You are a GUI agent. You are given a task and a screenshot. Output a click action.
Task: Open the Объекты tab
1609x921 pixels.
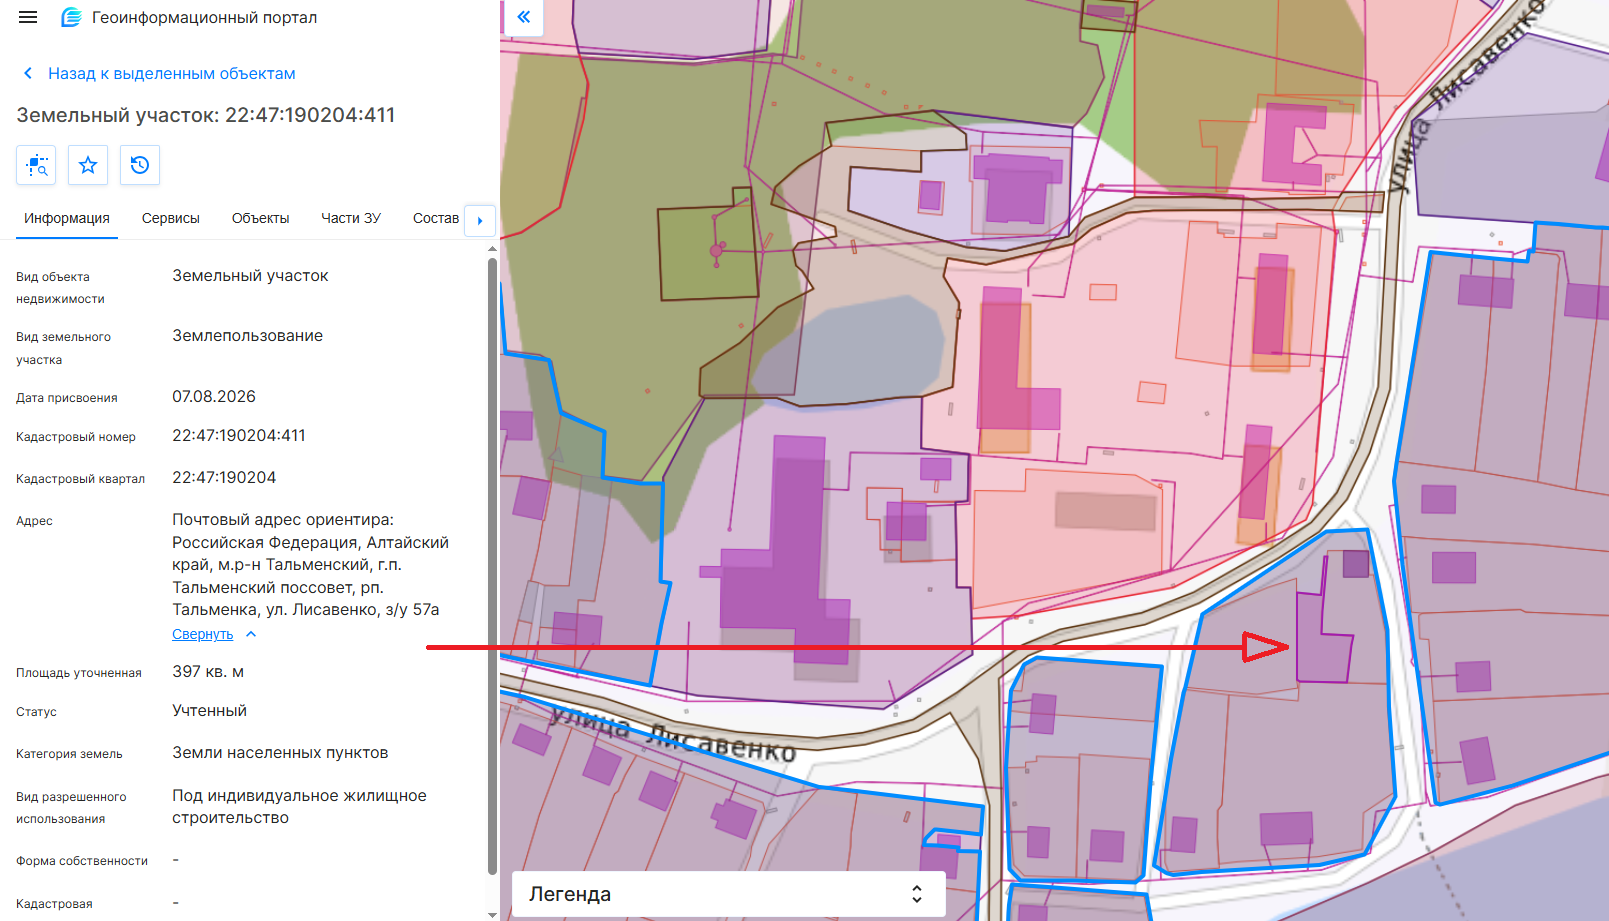point(260,218)
